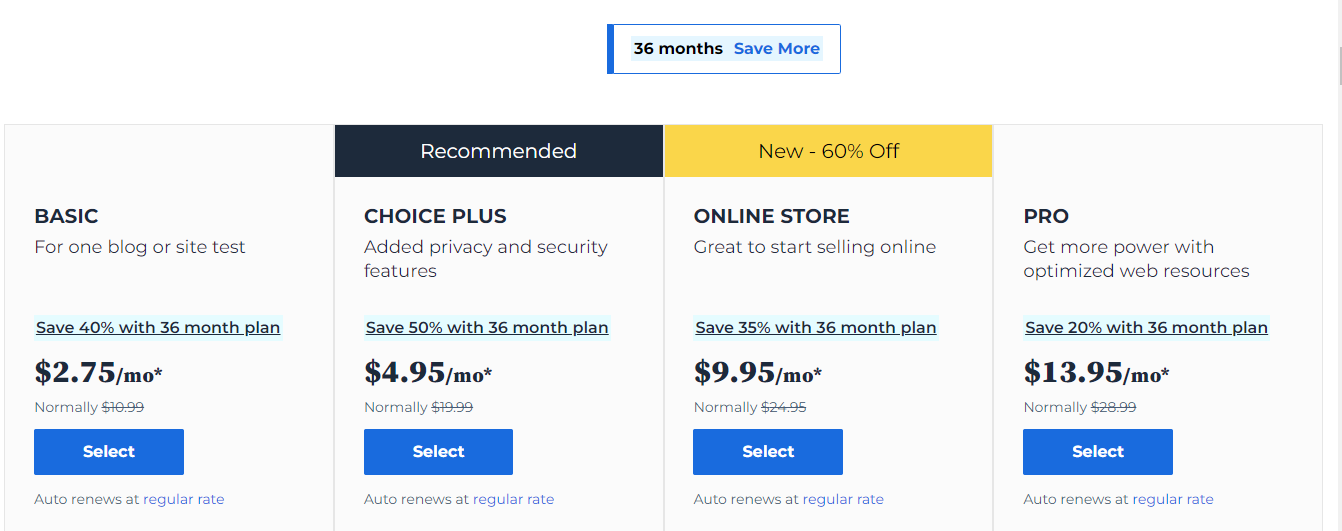
Task: Click the Save More label
Action: [776, 49]
